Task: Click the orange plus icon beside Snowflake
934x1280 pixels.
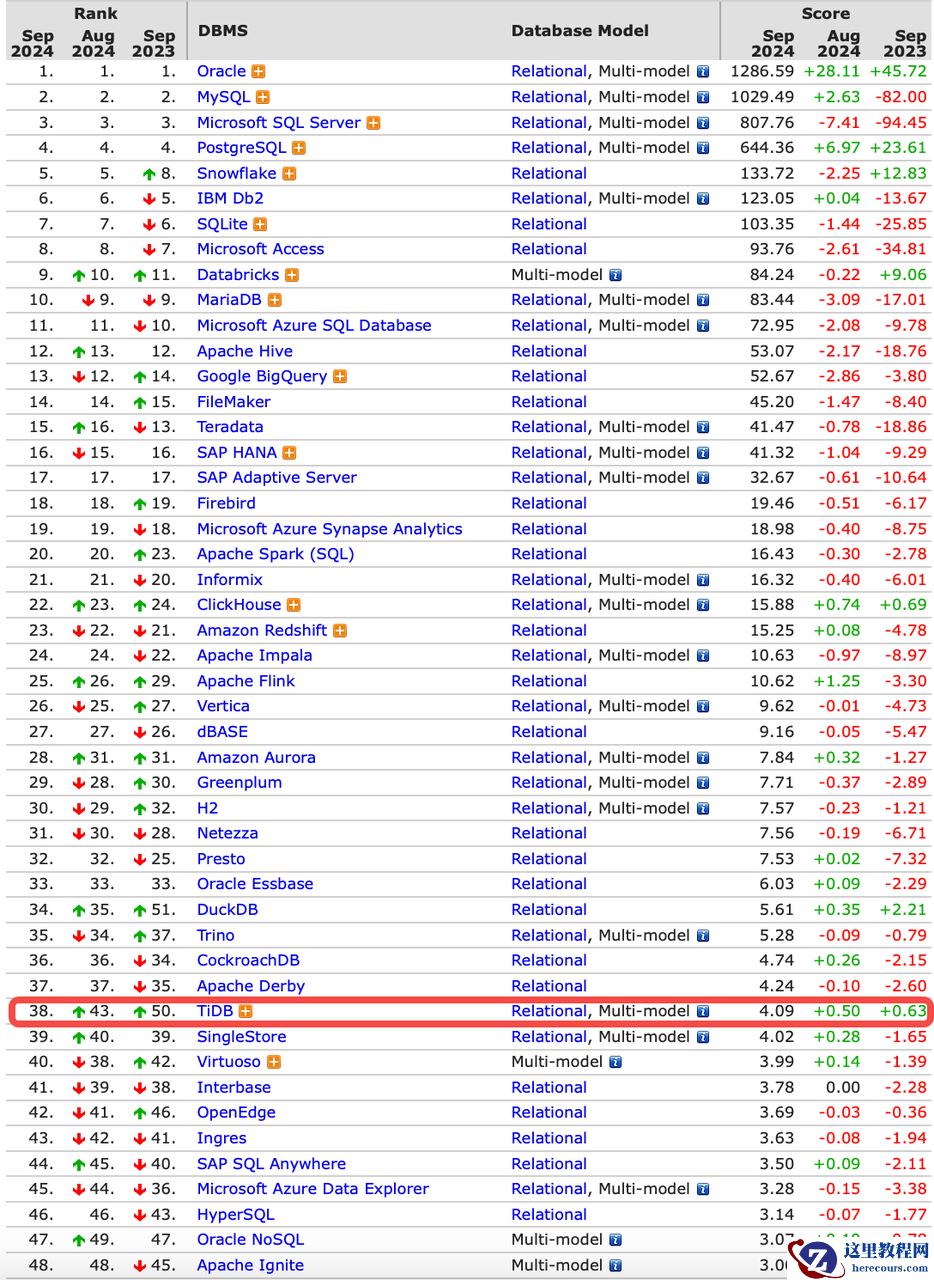Action: tap(289, 173)
